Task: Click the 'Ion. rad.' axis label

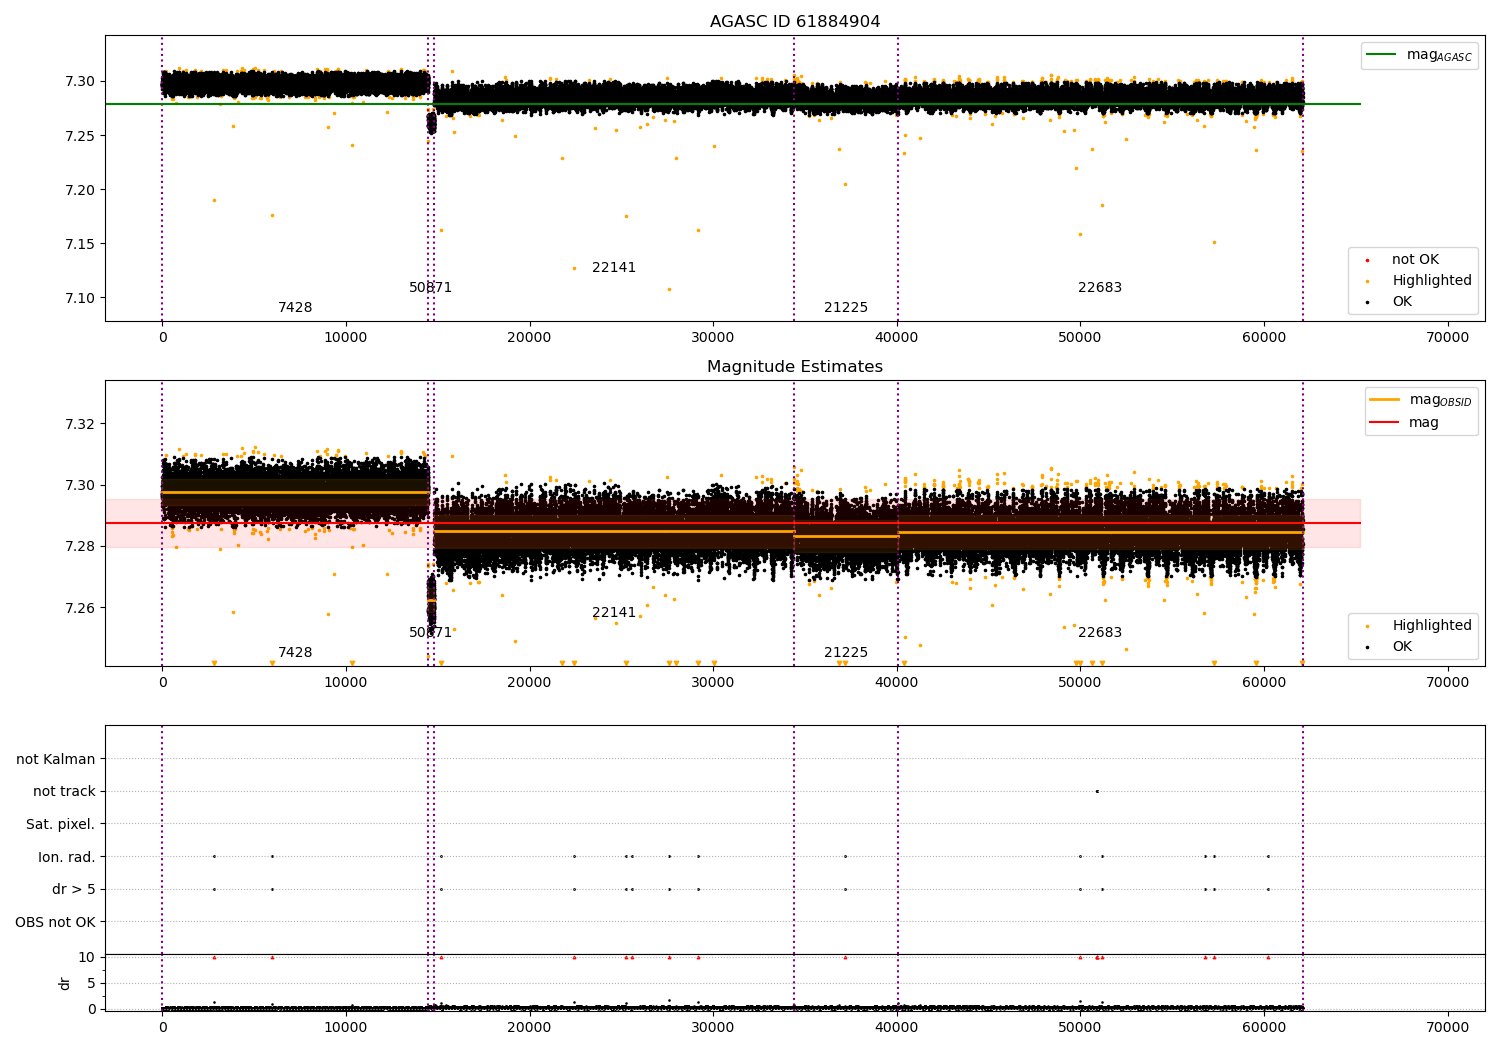Action: [x=67, y=857]
